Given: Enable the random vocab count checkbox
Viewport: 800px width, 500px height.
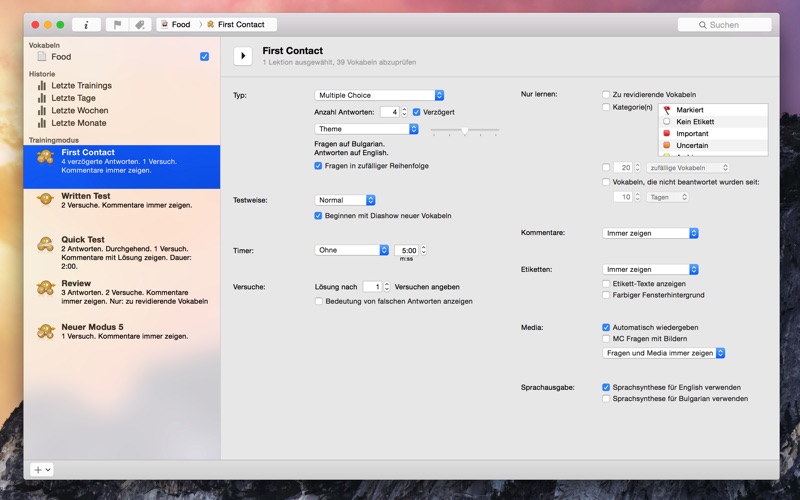Looking at the screenshot, I should tap(606, 167).
